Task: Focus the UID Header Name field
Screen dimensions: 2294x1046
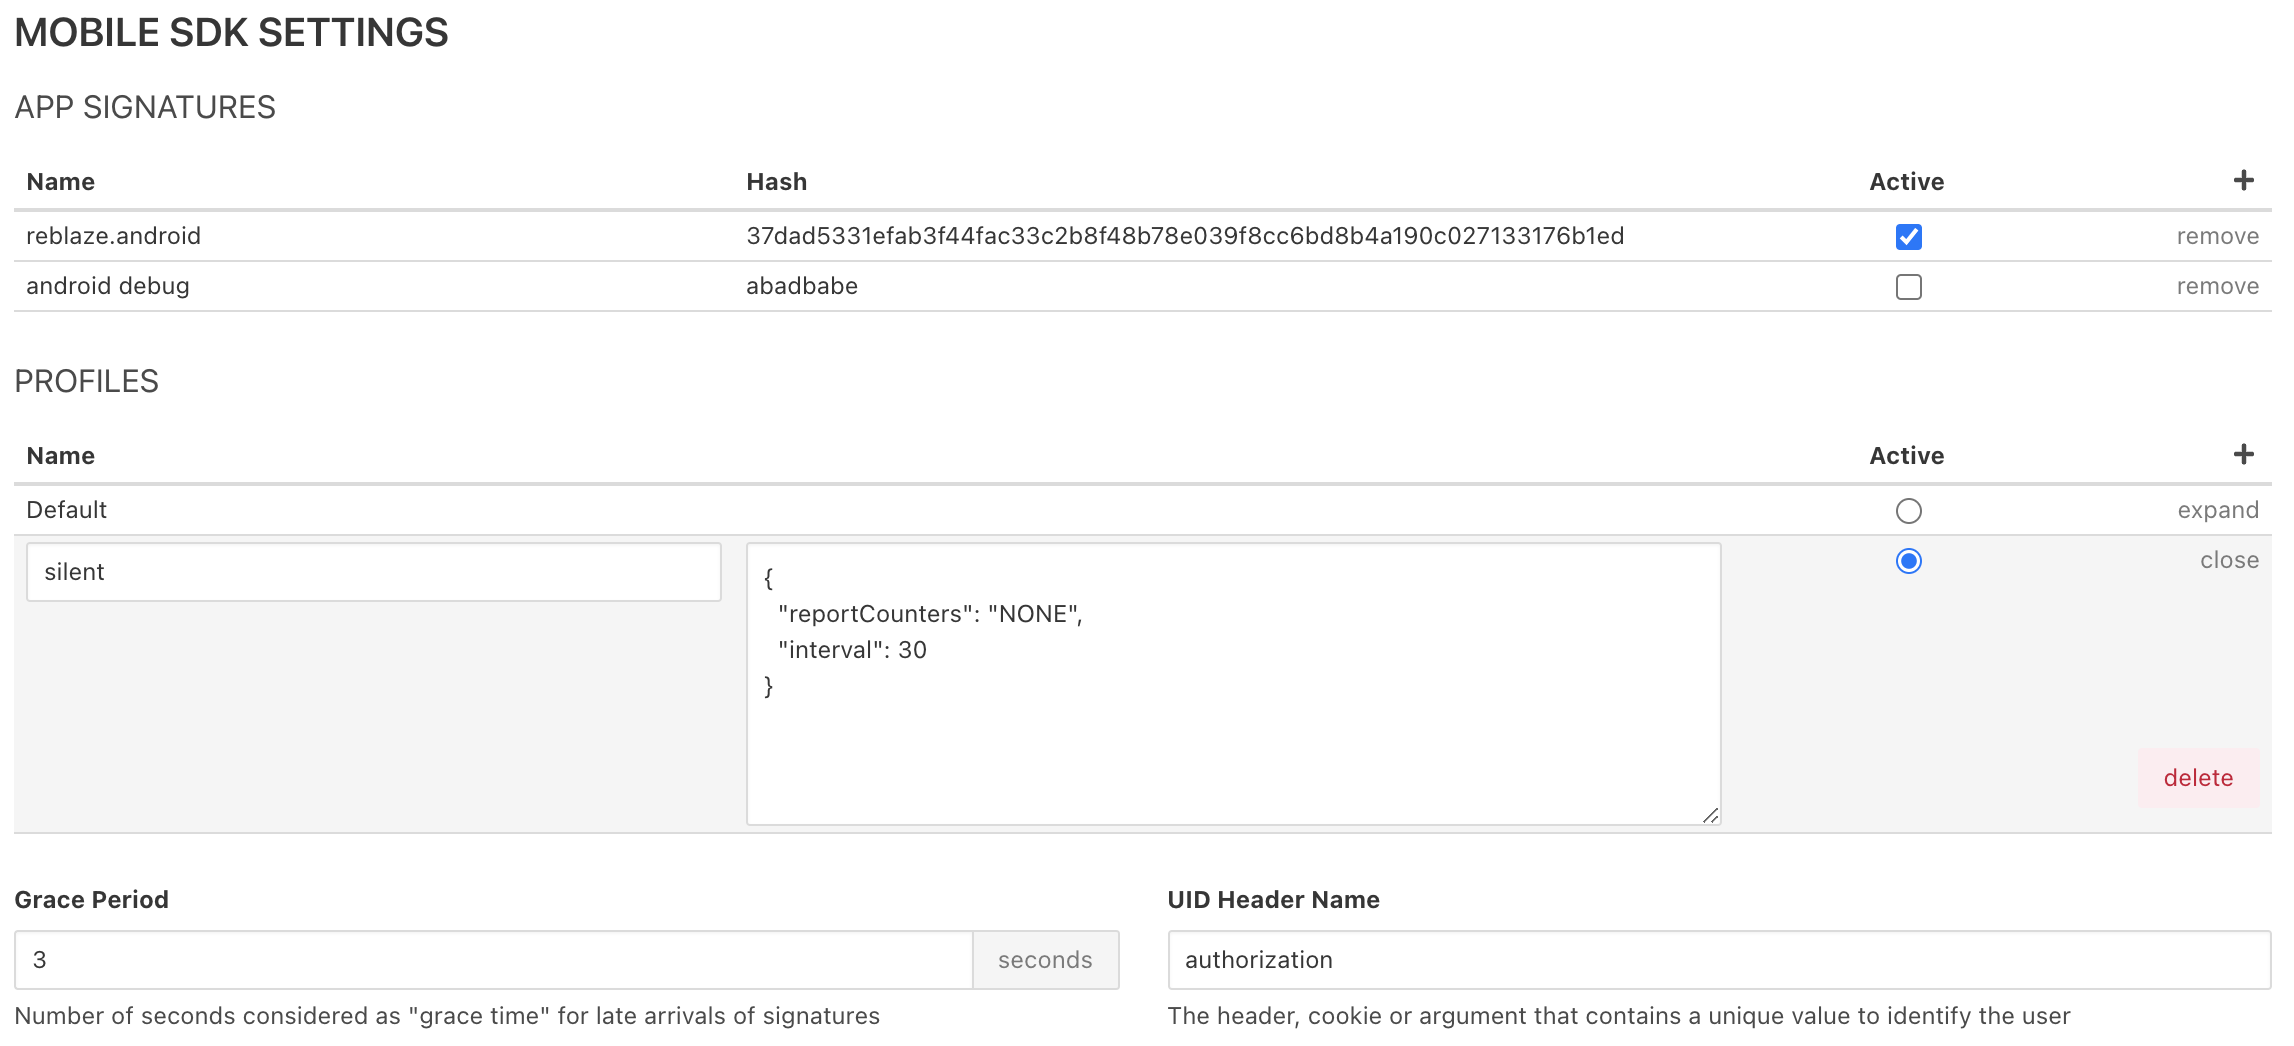Action: click(1718, 960)
